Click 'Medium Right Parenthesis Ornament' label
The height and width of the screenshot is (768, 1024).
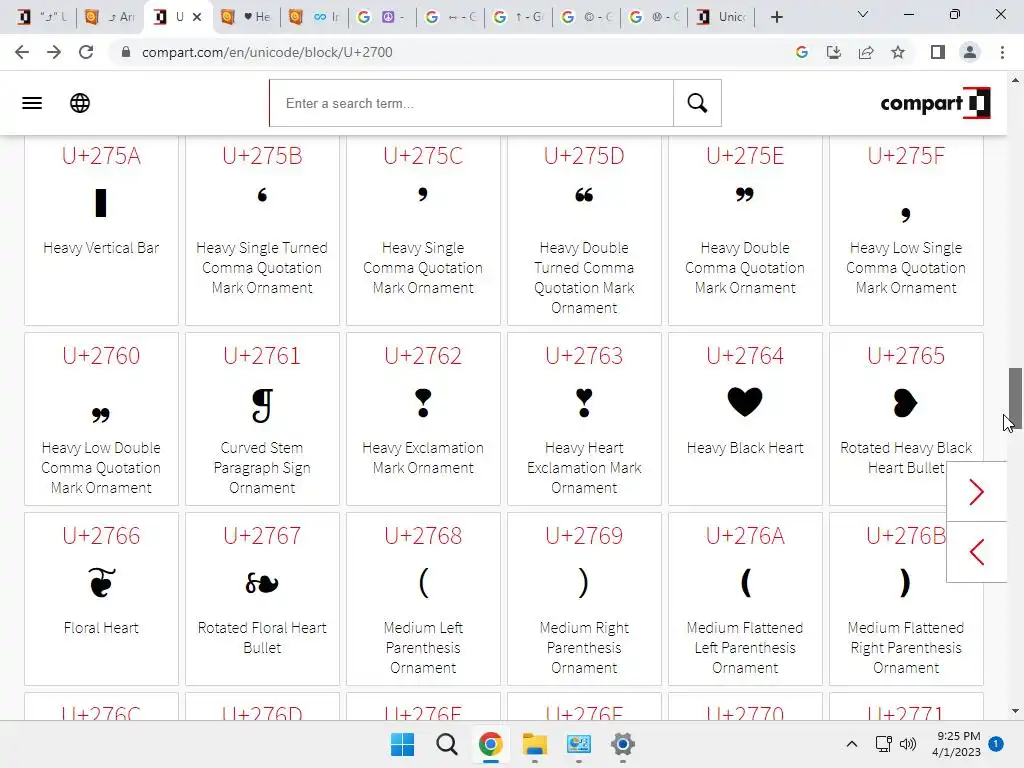[584, 648]
